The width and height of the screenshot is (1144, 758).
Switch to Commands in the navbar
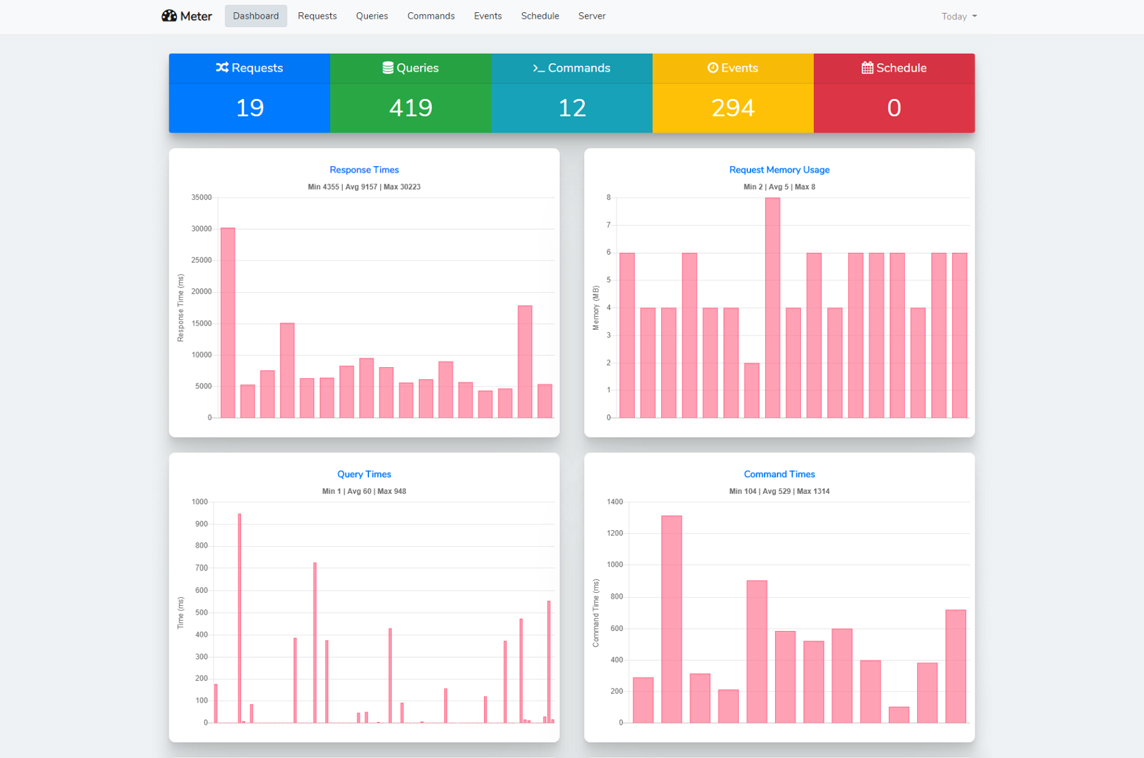tap(431, 16)
